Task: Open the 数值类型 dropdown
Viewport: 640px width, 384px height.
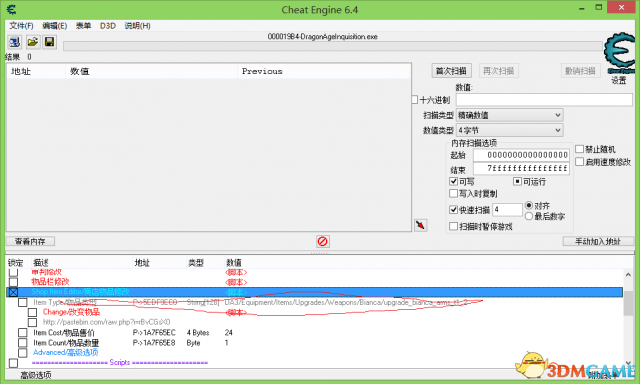Action: click(509, 130)
